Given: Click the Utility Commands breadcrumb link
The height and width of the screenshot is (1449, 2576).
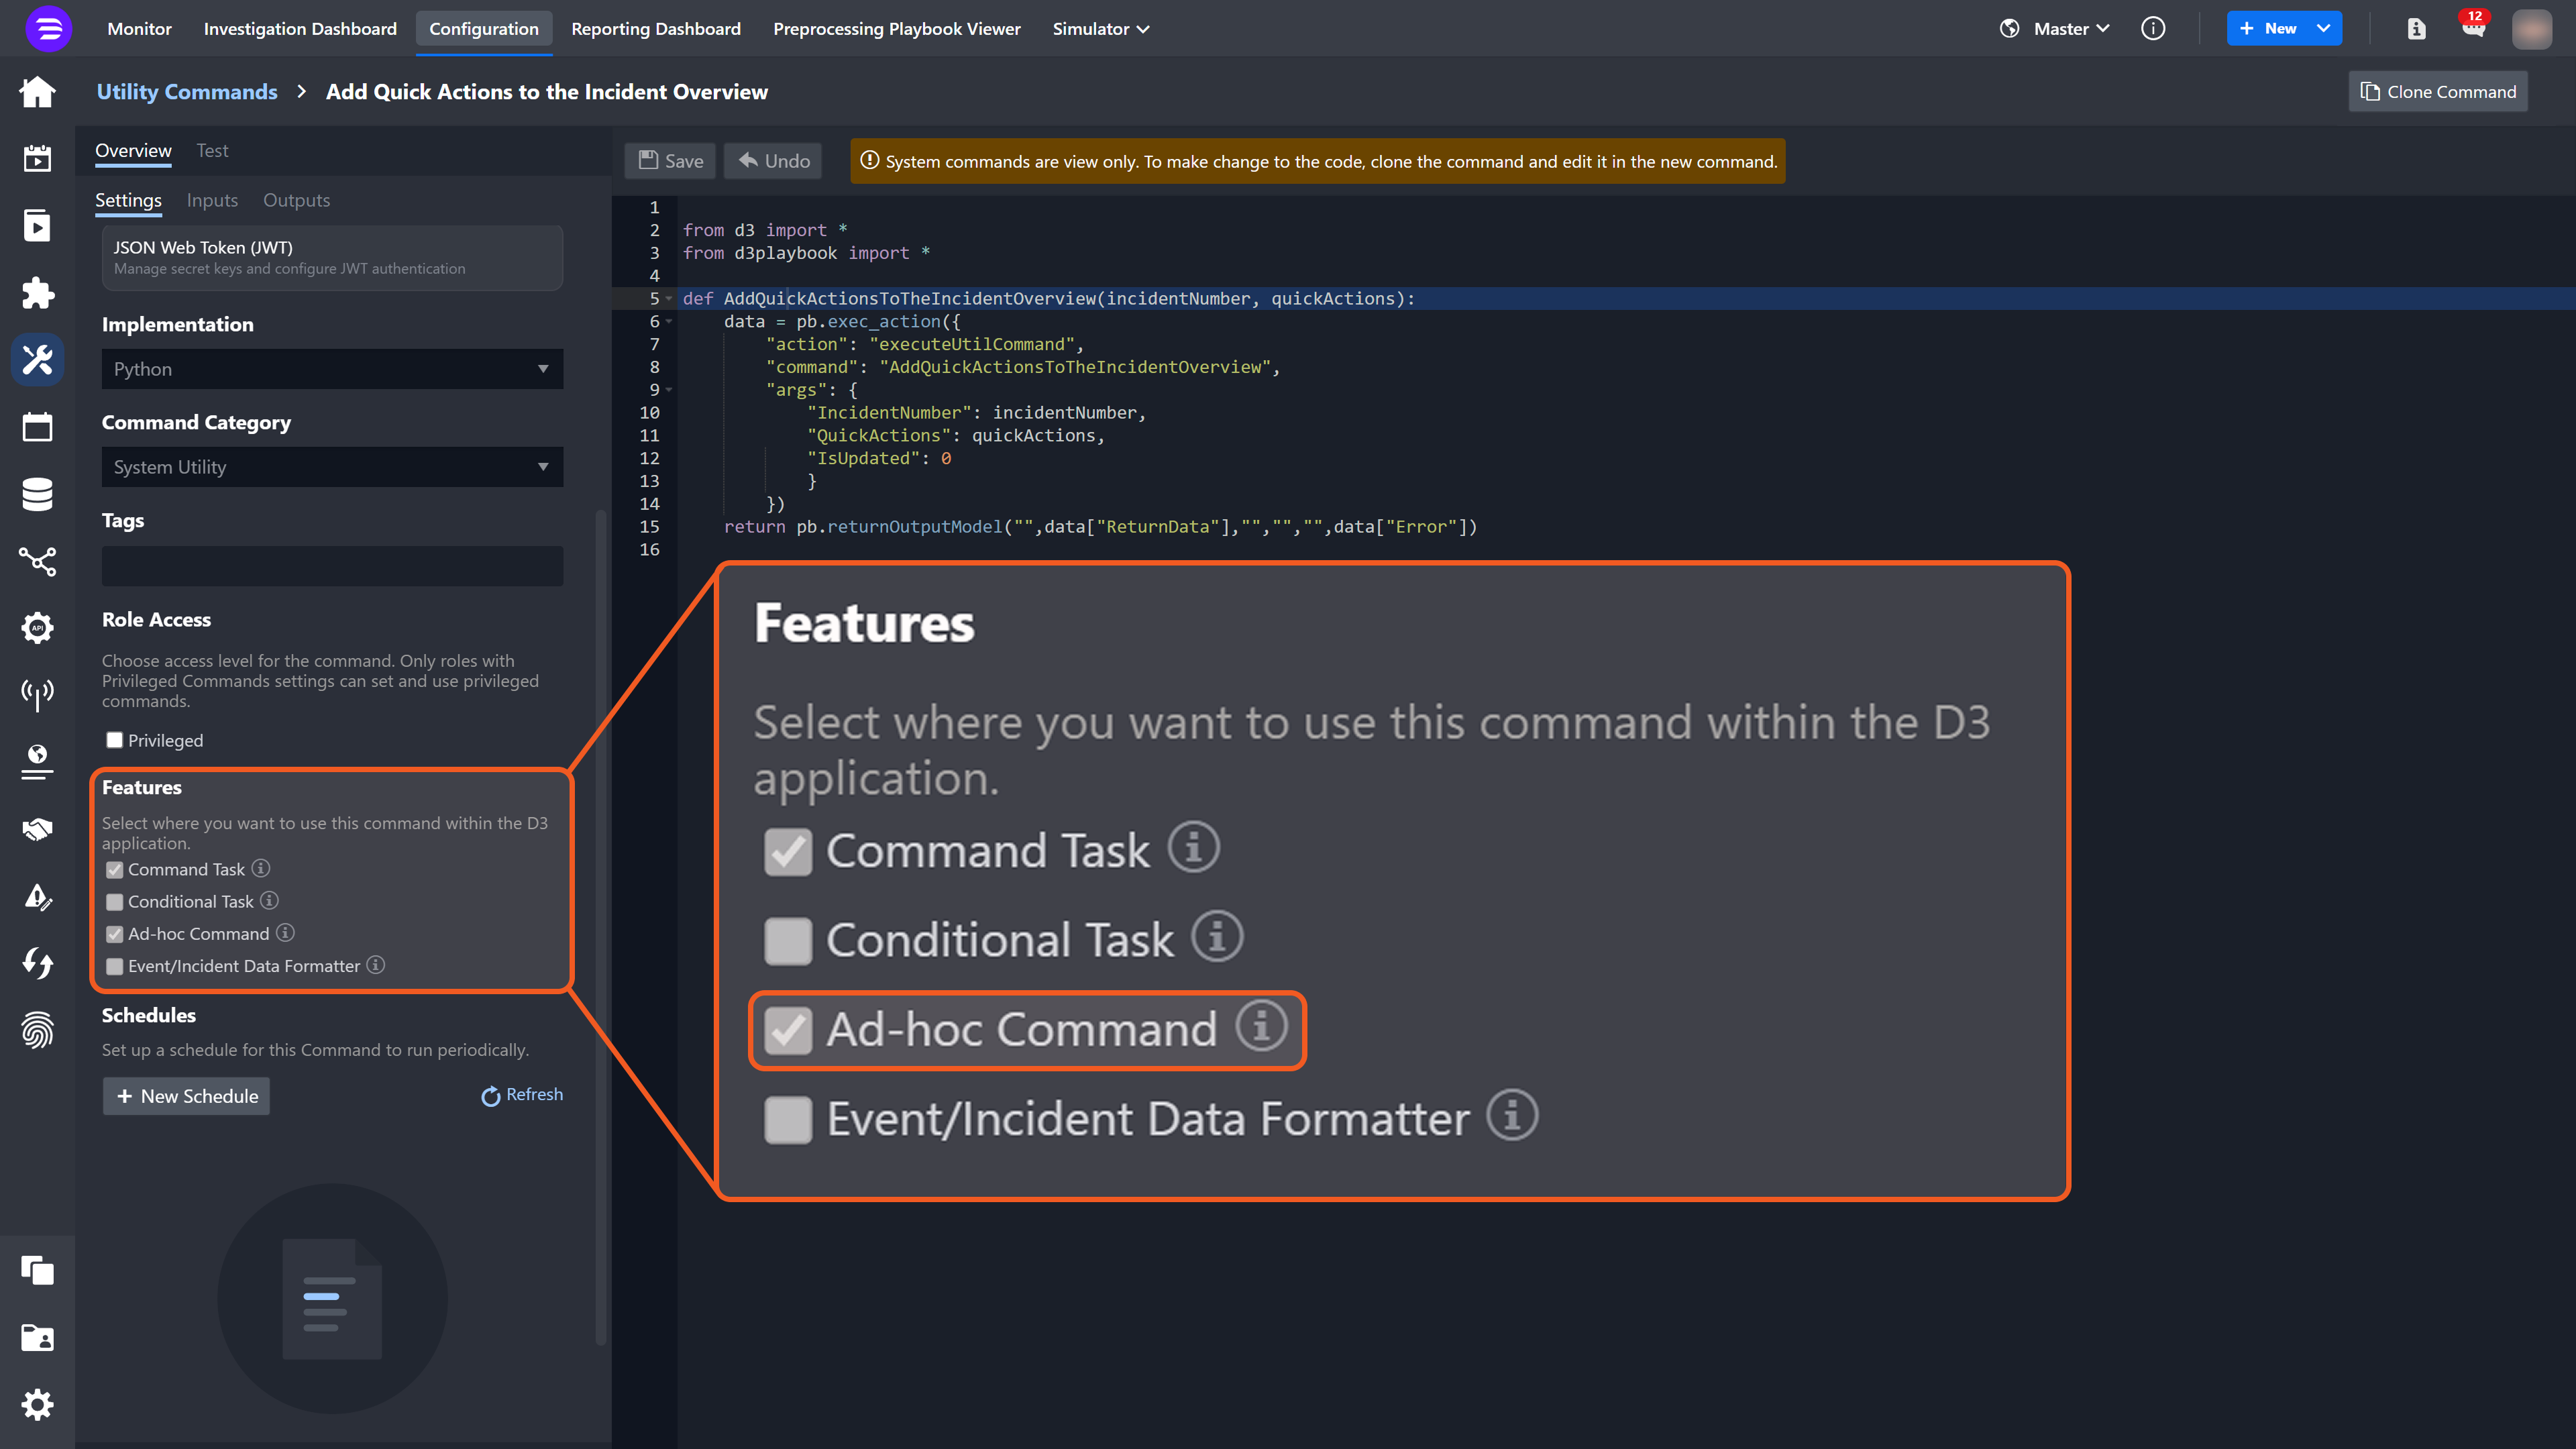Looking at the screenshot, I should (187, 92).
